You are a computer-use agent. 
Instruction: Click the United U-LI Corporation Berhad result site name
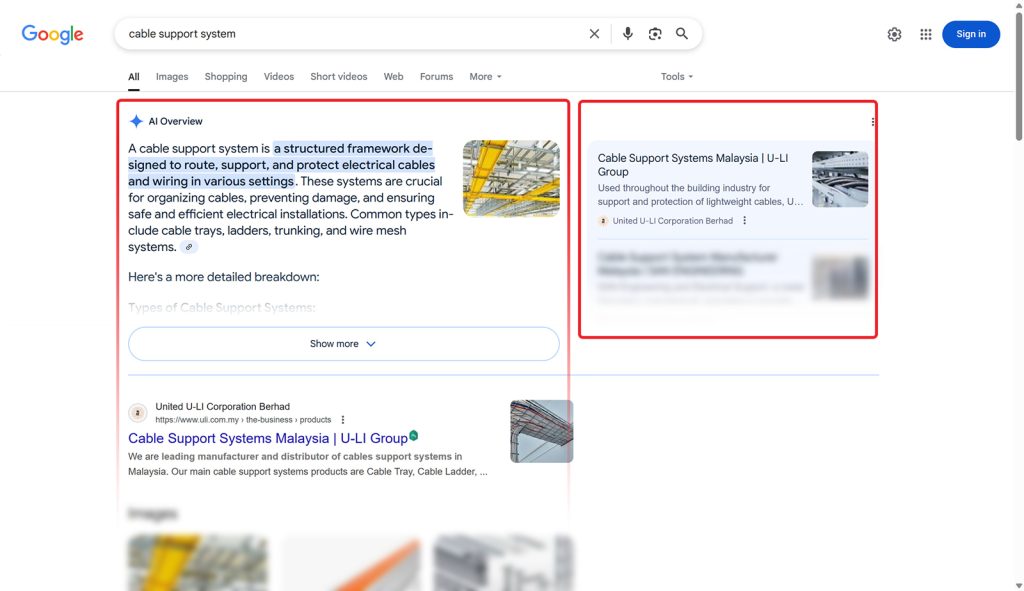223,406
